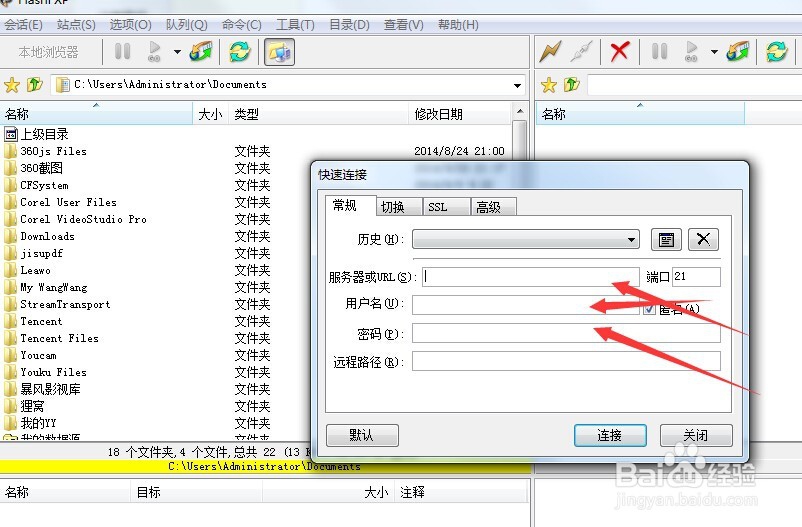The width and height of the screenshot is (802, 527).
Task: Click the right pane play icon
Action: coord(691,51)
